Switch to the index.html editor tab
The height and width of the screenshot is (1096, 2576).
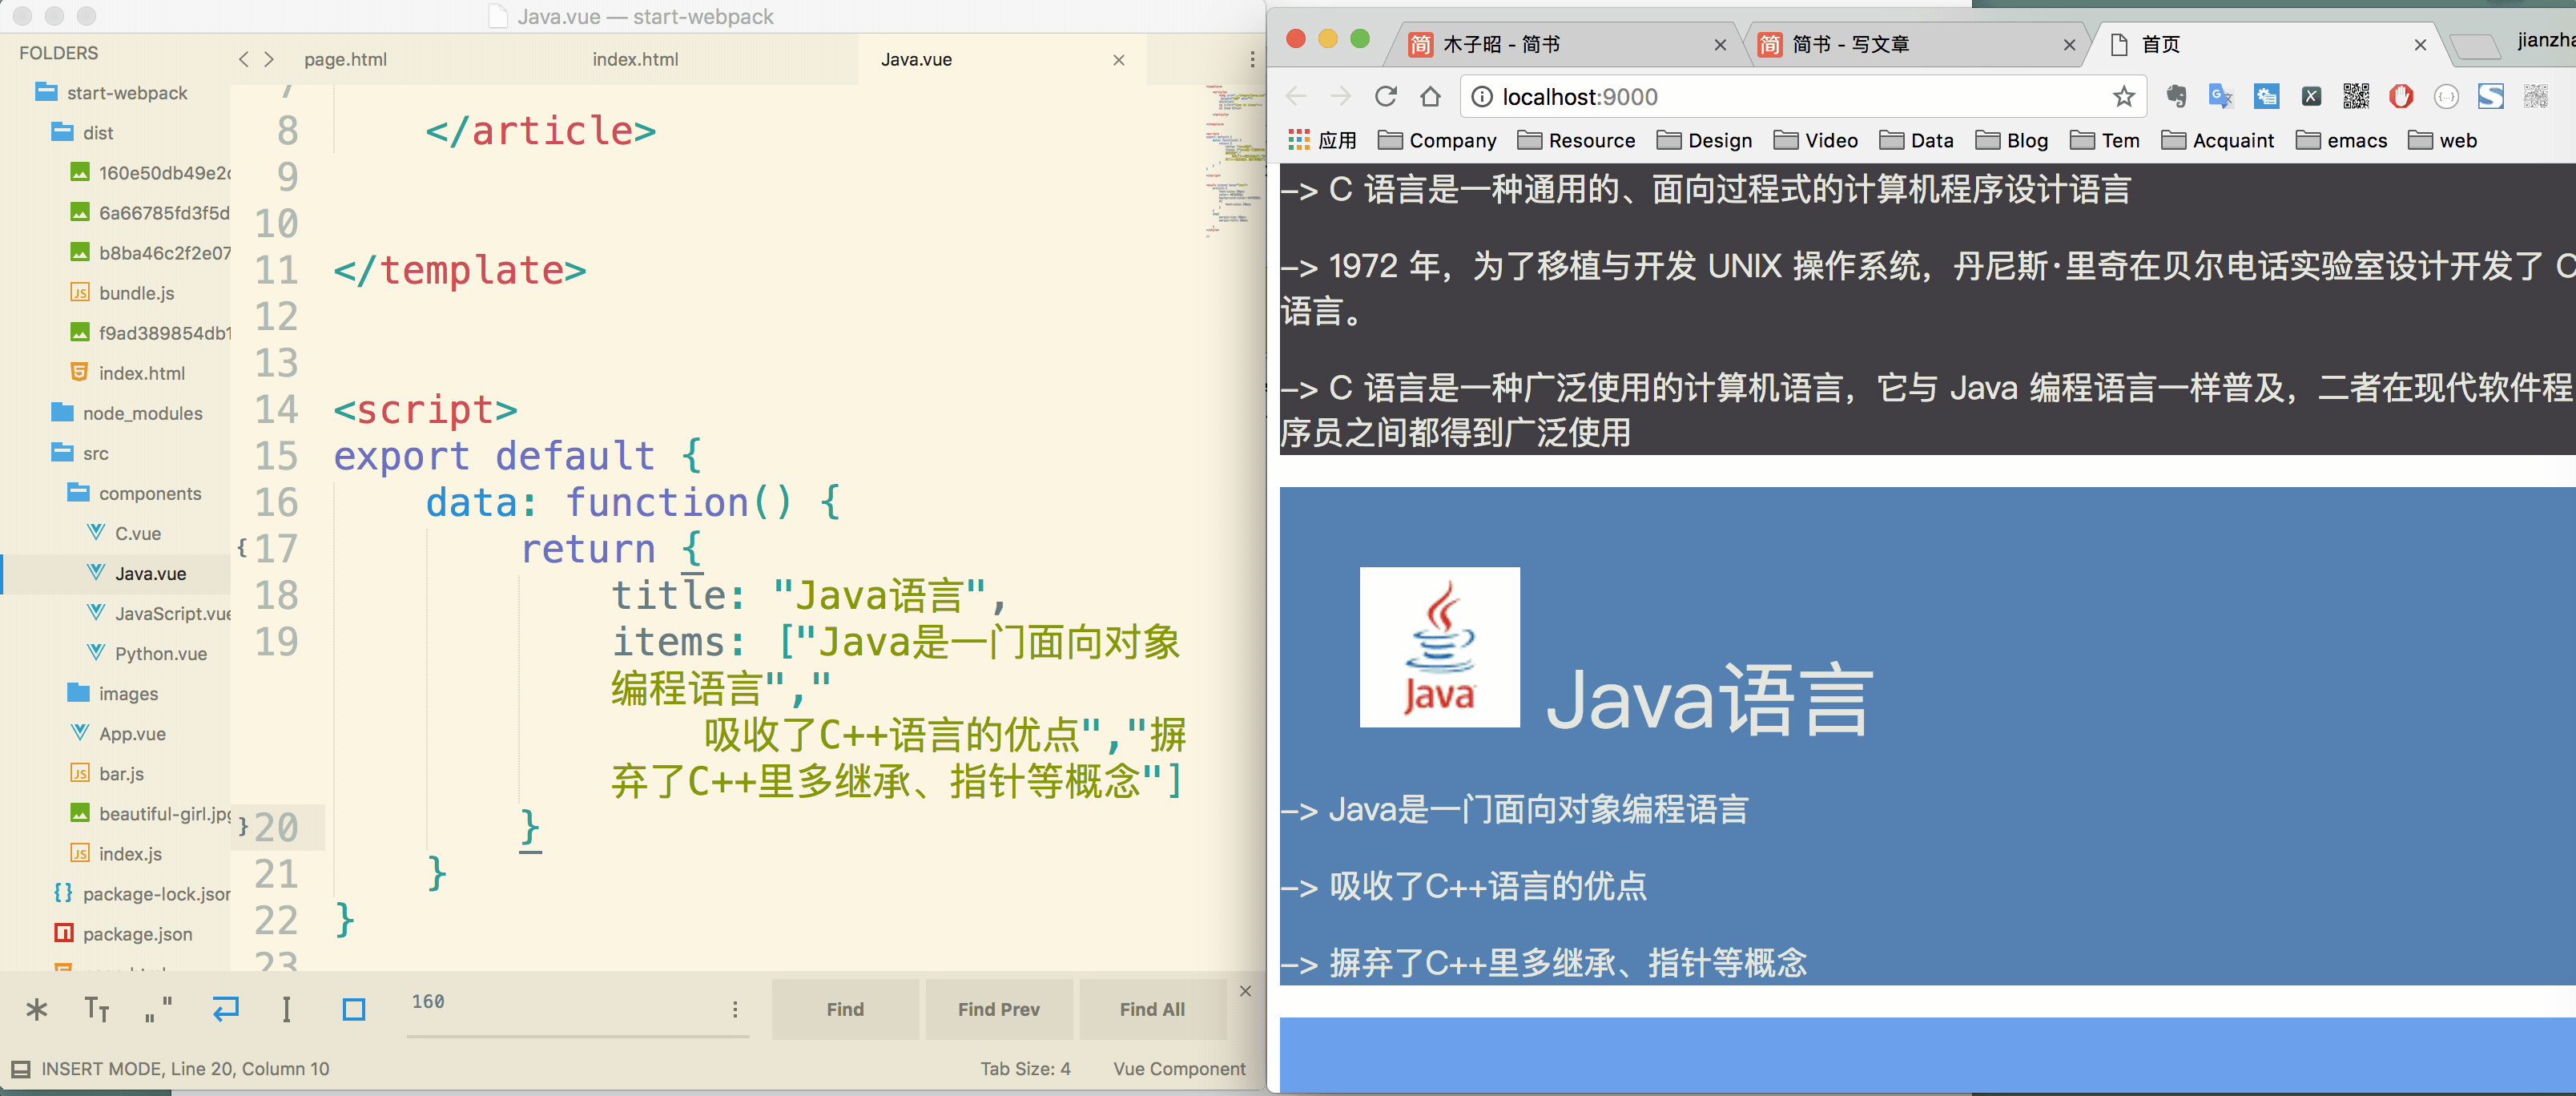pyautogui.click(x=635, y=59)
